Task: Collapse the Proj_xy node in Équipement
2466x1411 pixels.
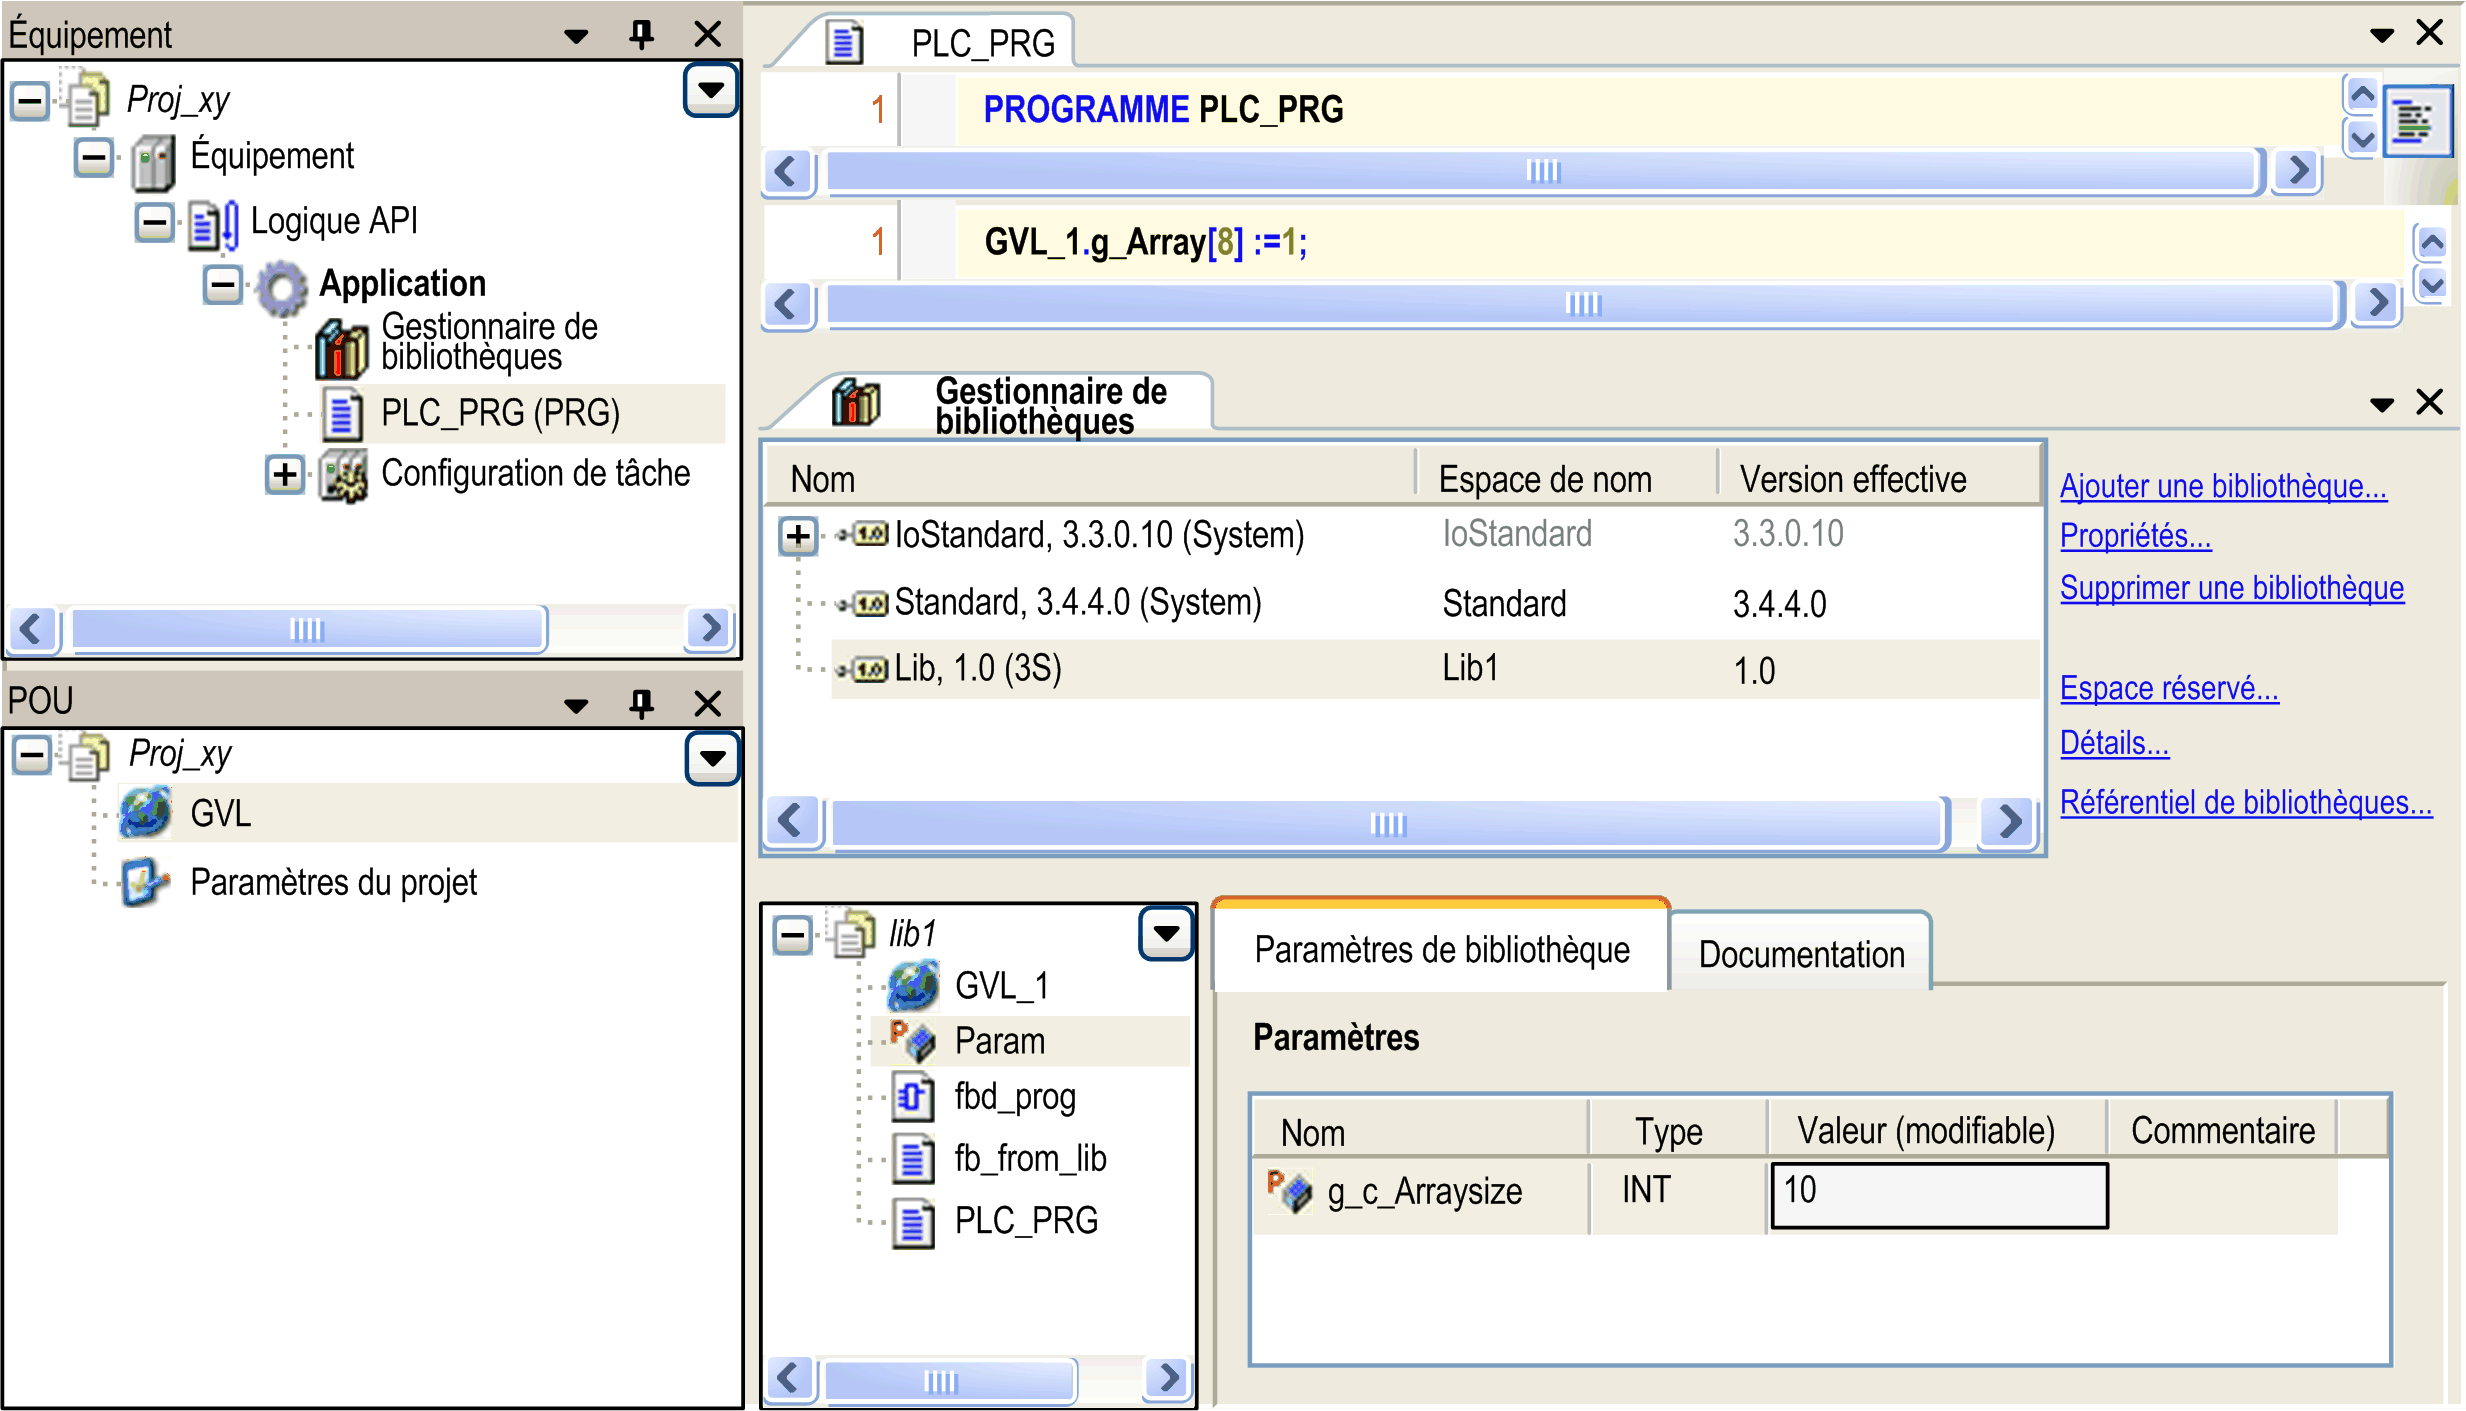Action: pos(30,100)
